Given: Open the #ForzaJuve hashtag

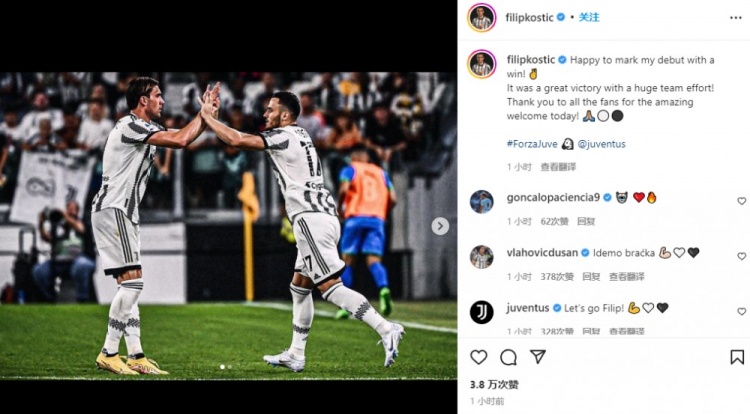Looking at the screenshot, I should tap(532, 144).
